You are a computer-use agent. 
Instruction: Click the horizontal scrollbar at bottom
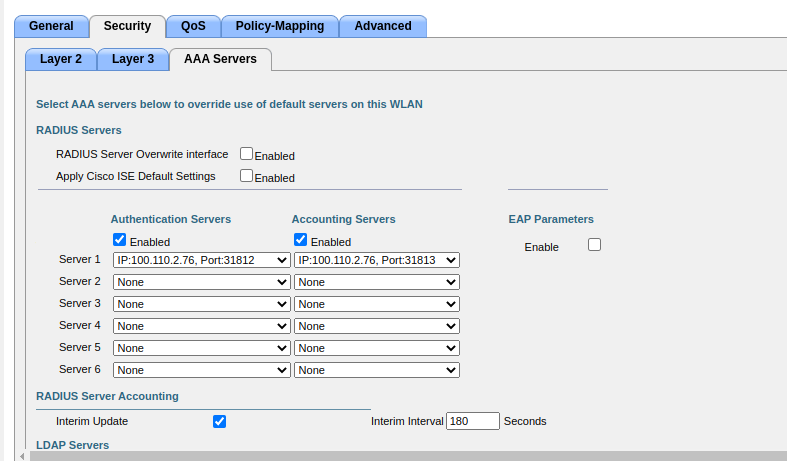[400, 456]
